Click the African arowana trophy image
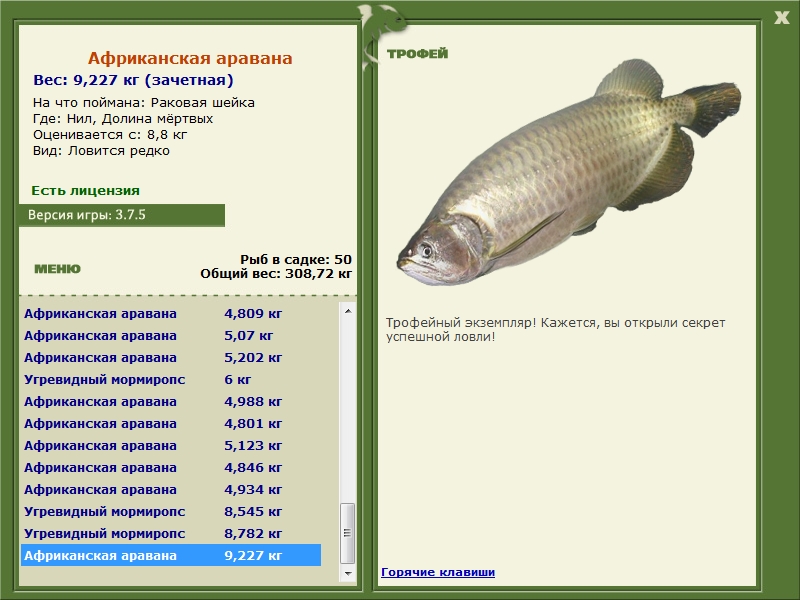 (x=568, y=172)
